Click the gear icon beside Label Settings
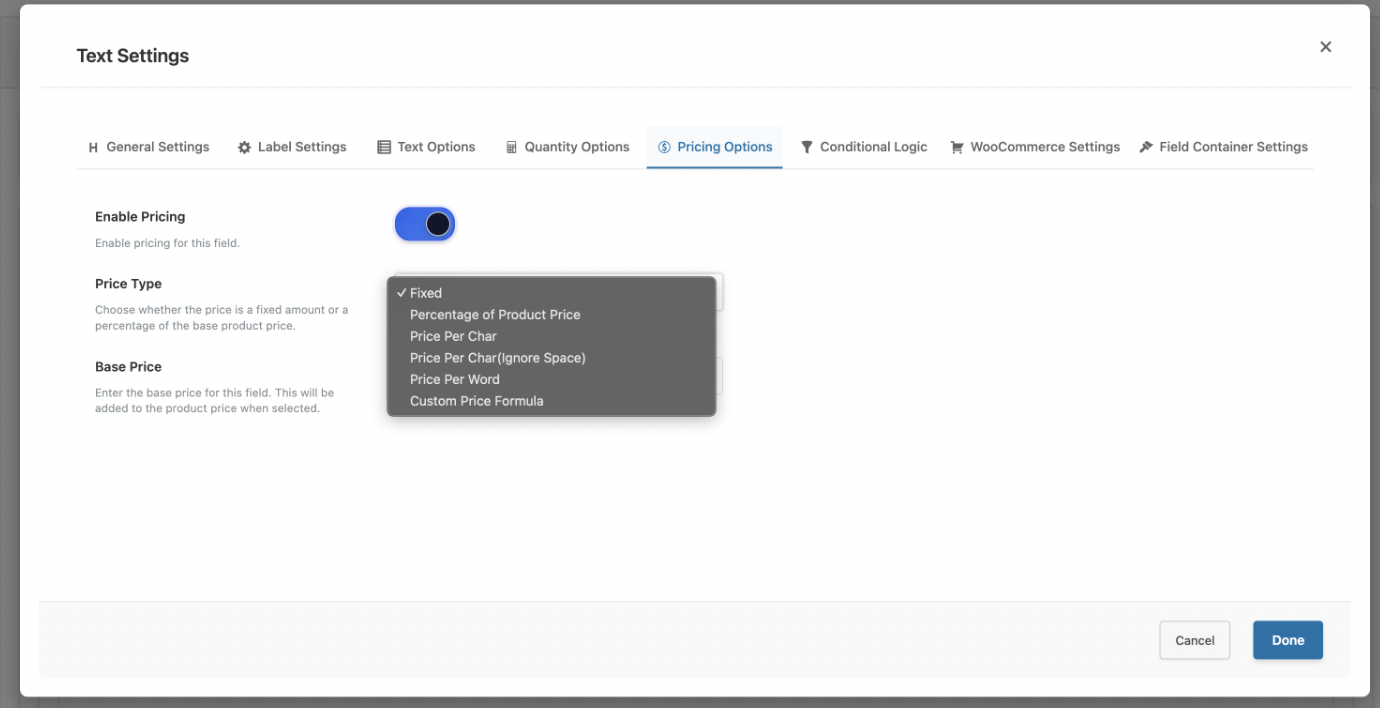Viewport: 1380px width, 708px height. [x=244, y=147]
